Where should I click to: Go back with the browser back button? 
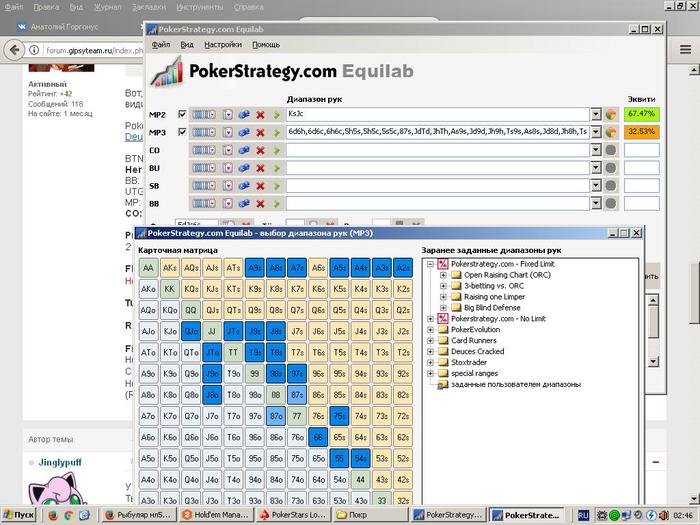click(x=15, y=50)
